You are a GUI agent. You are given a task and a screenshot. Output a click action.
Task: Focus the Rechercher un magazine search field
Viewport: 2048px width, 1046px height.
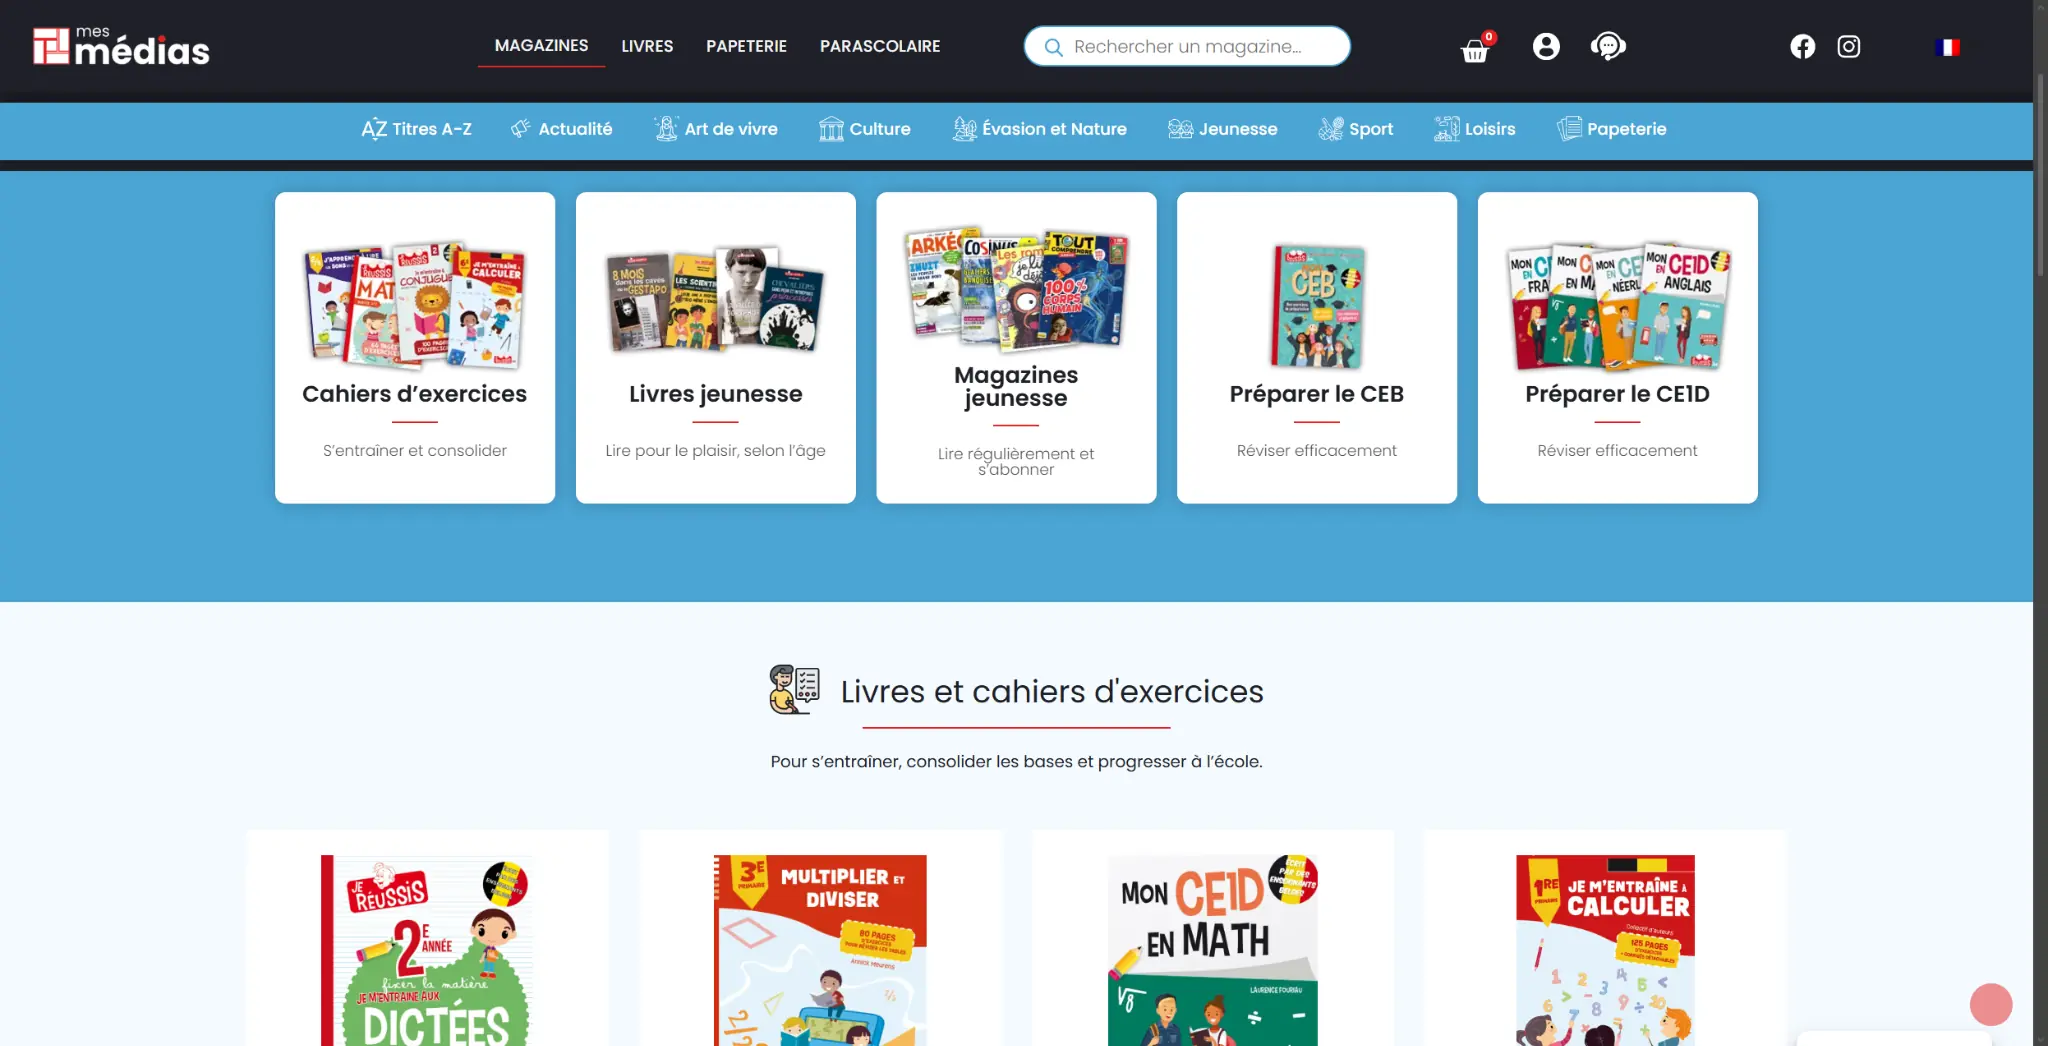1187,46
